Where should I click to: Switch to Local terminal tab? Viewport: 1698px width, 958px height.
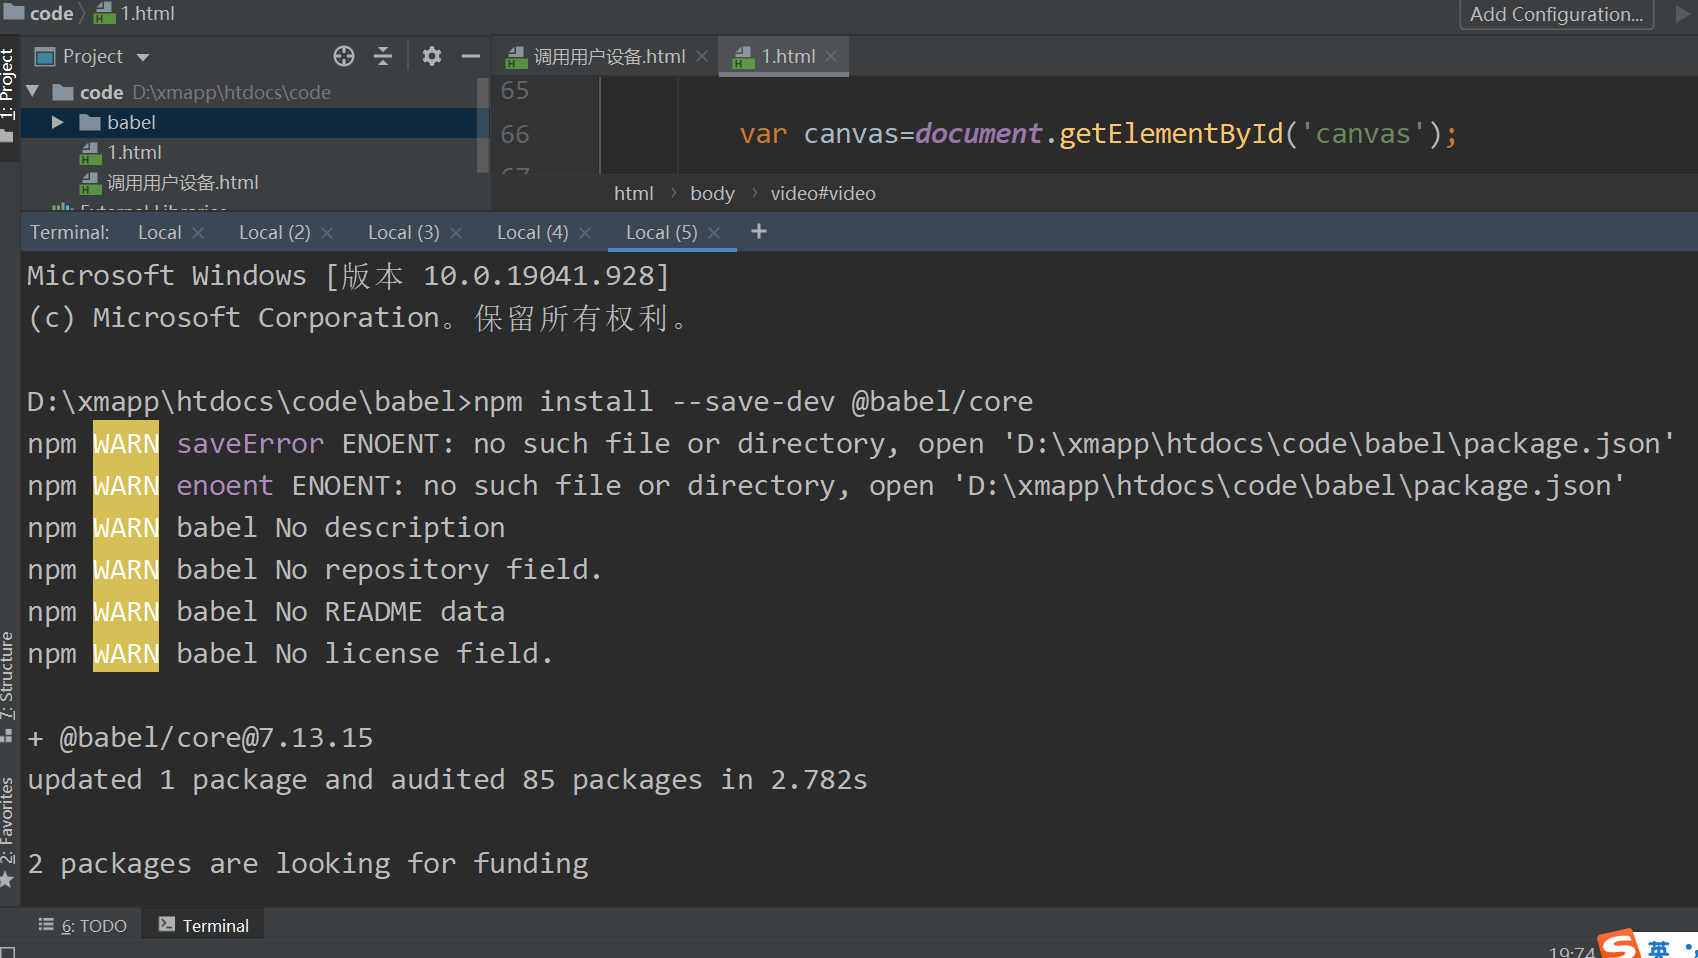(x=159, y=232)
